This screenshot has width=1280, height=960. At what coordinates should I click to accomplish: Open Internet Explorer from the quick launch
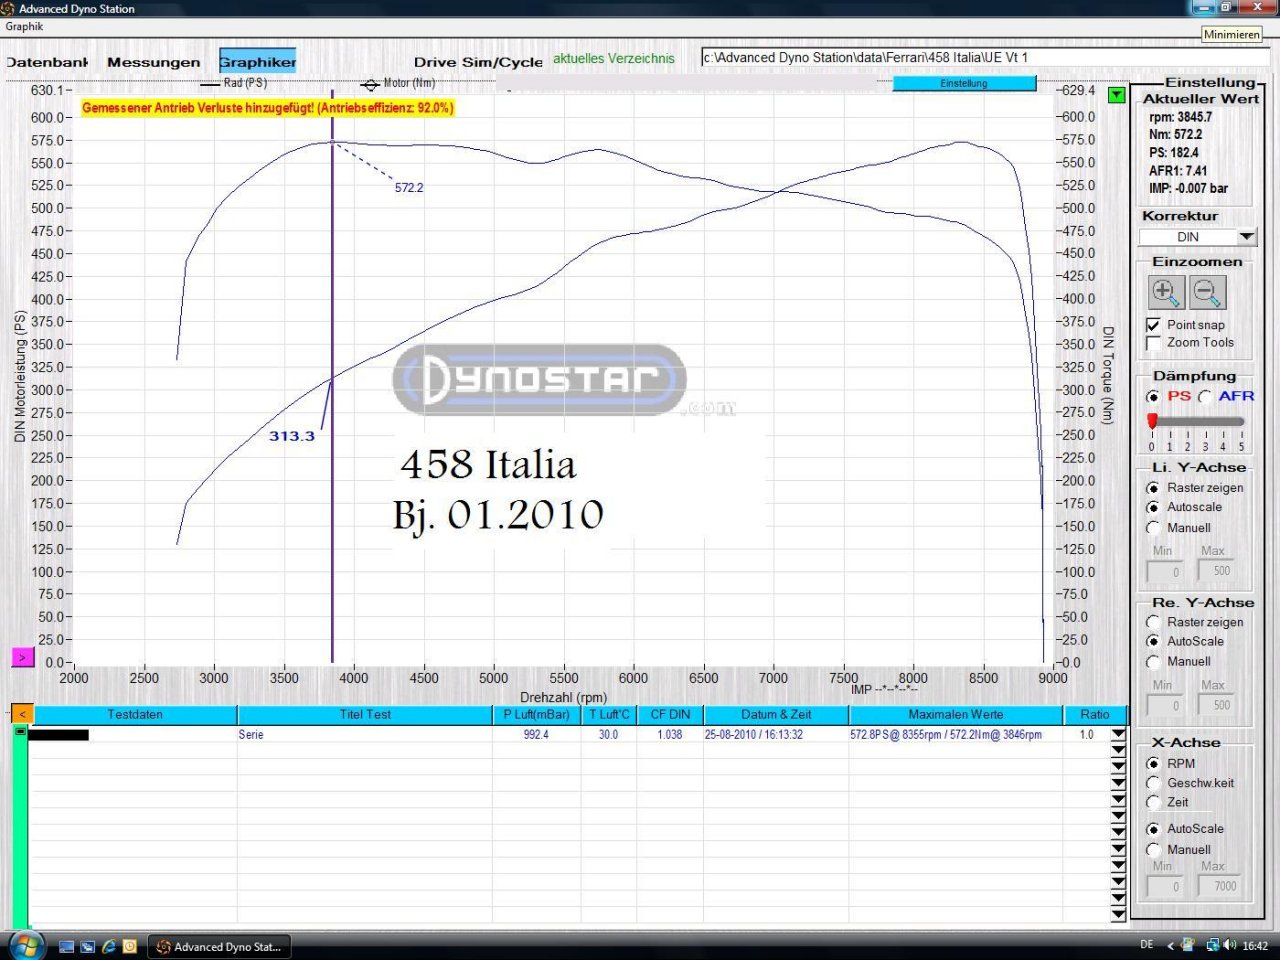pos(109,946)
